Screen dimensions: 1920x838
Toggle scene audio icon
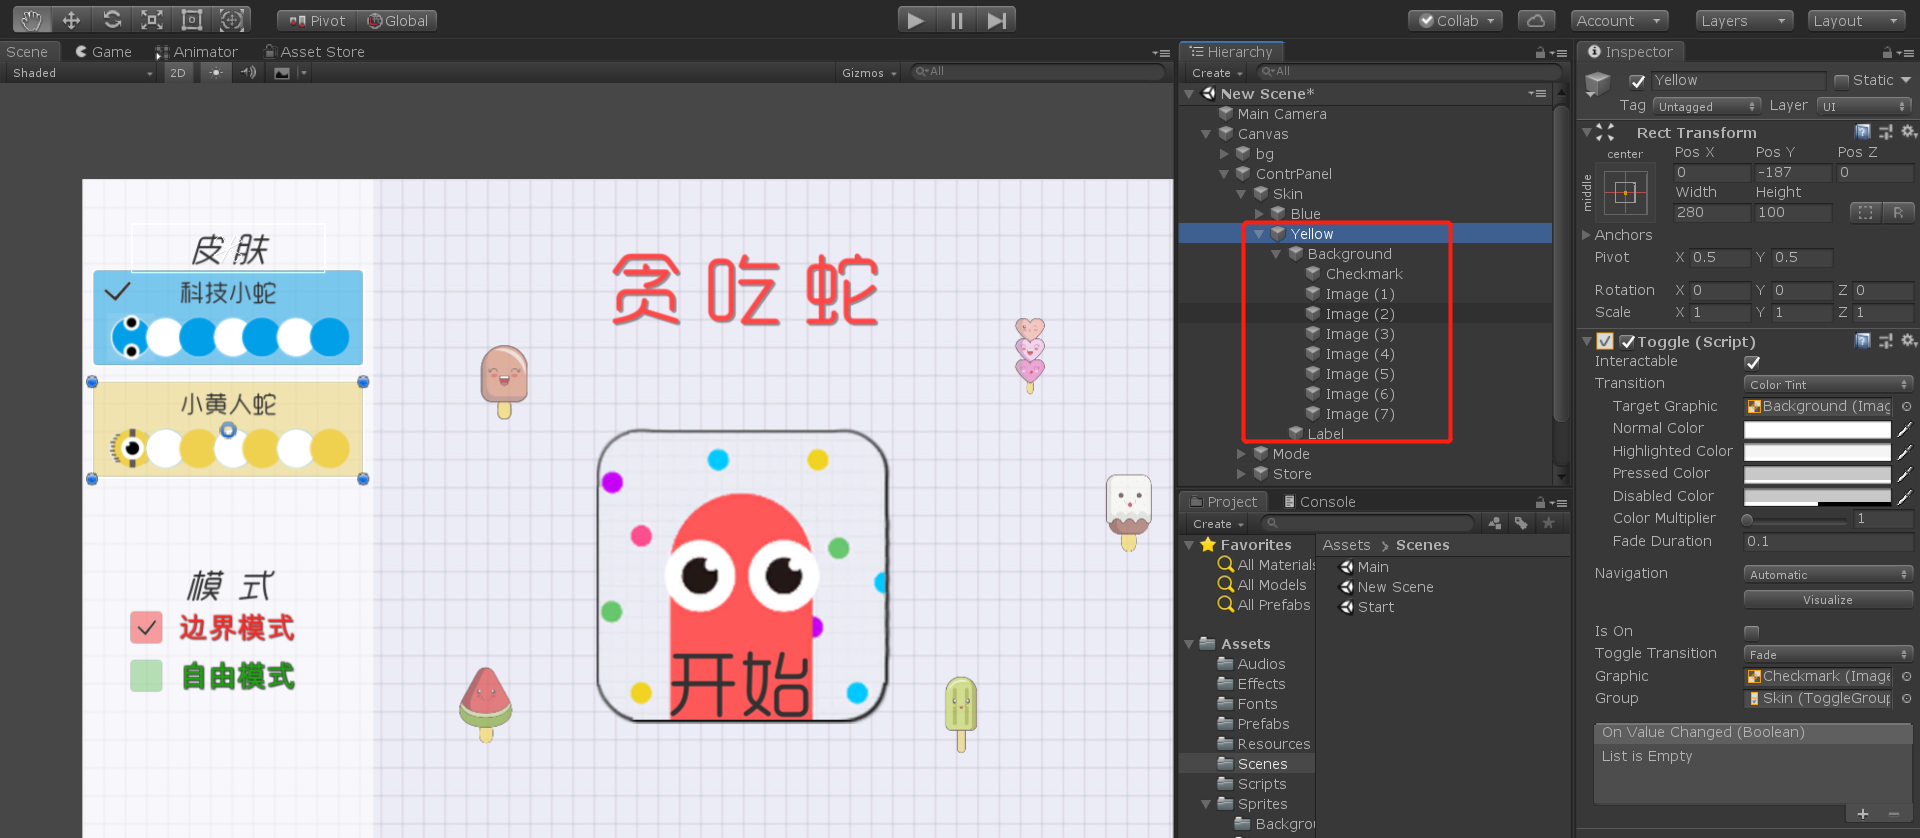[249, 73]
